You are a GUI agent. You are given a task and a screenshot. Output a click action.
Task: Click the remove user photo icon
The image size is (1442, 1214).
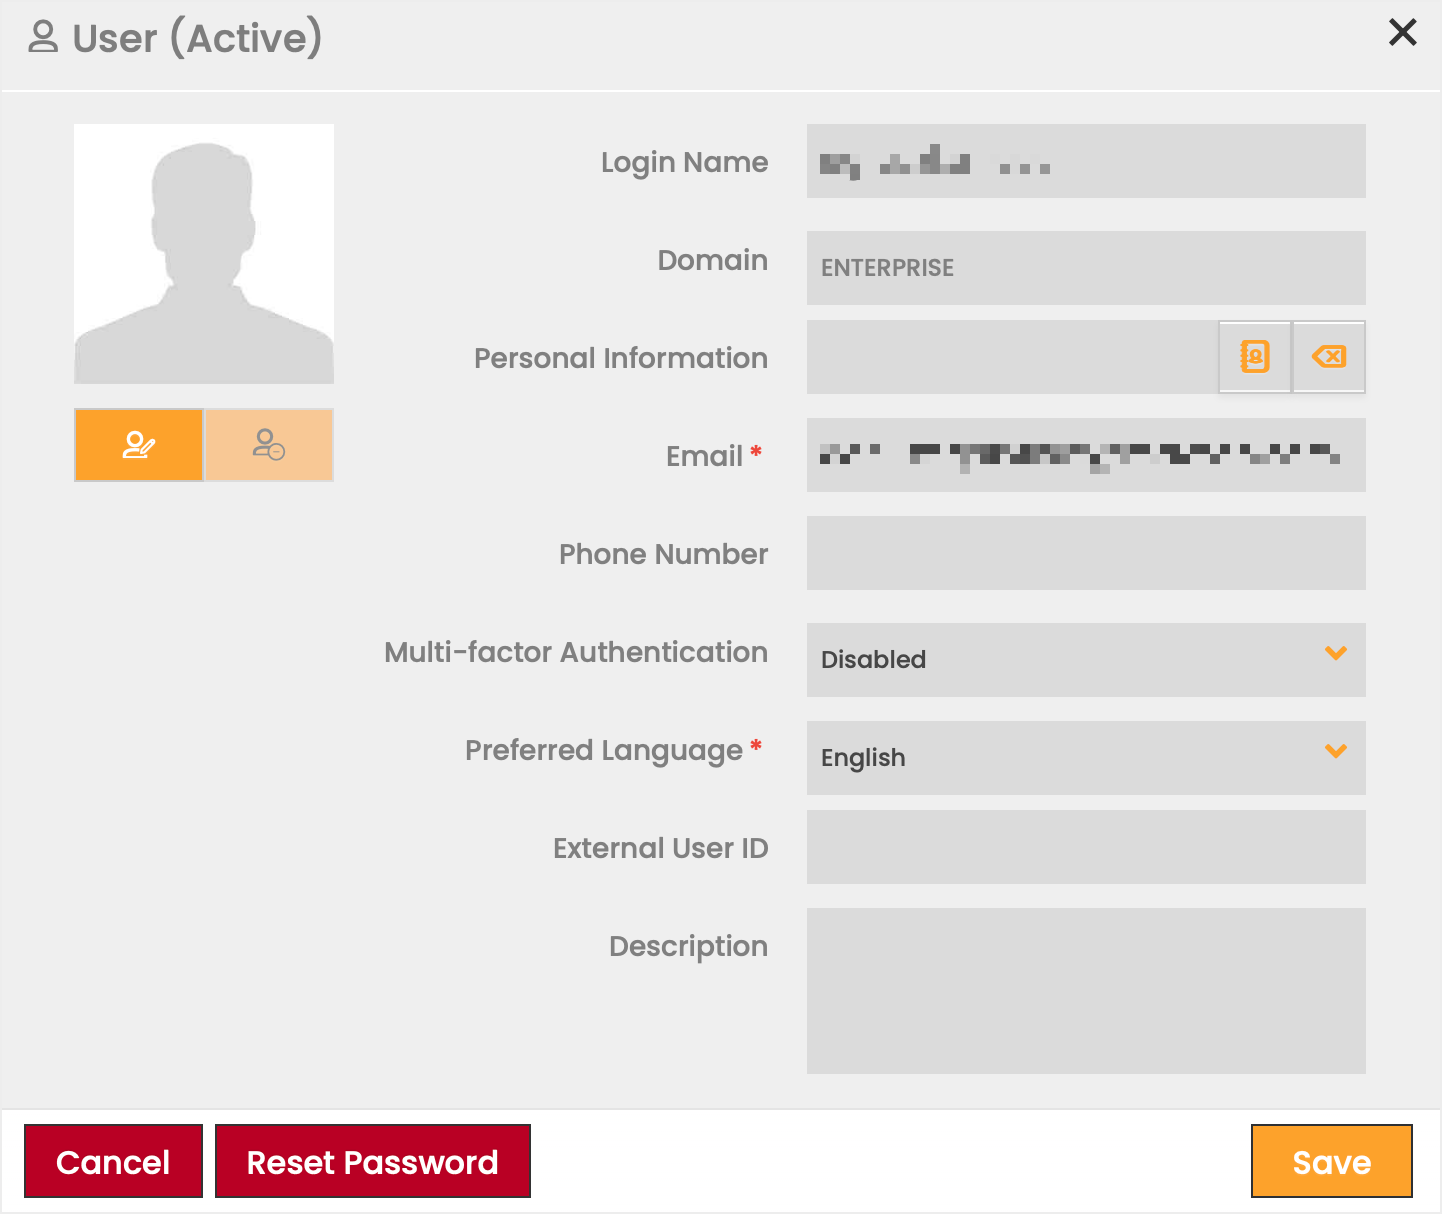click(269, 445)
